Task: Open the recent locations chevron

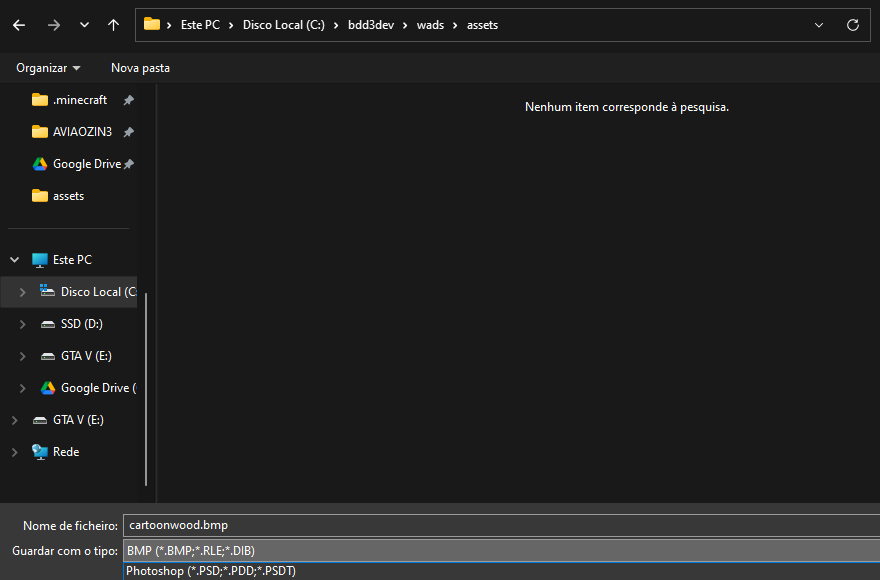Action: [x=84, y=25]
